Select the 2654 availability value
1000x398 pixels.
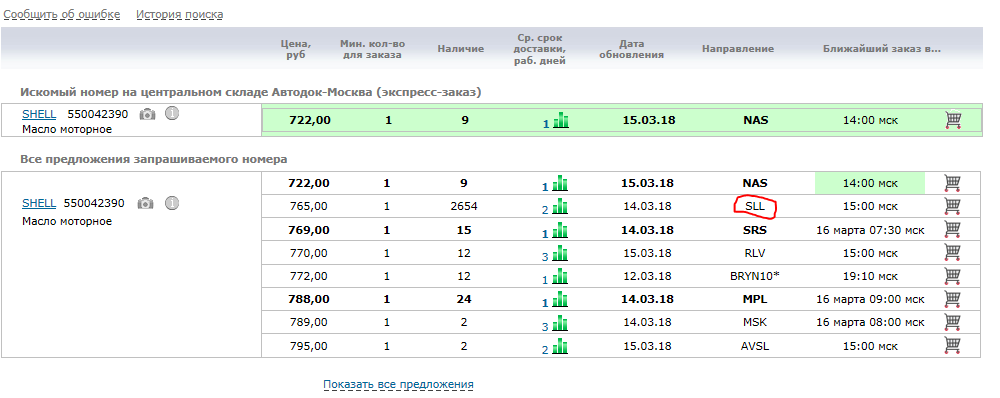[x=463, y=207]
